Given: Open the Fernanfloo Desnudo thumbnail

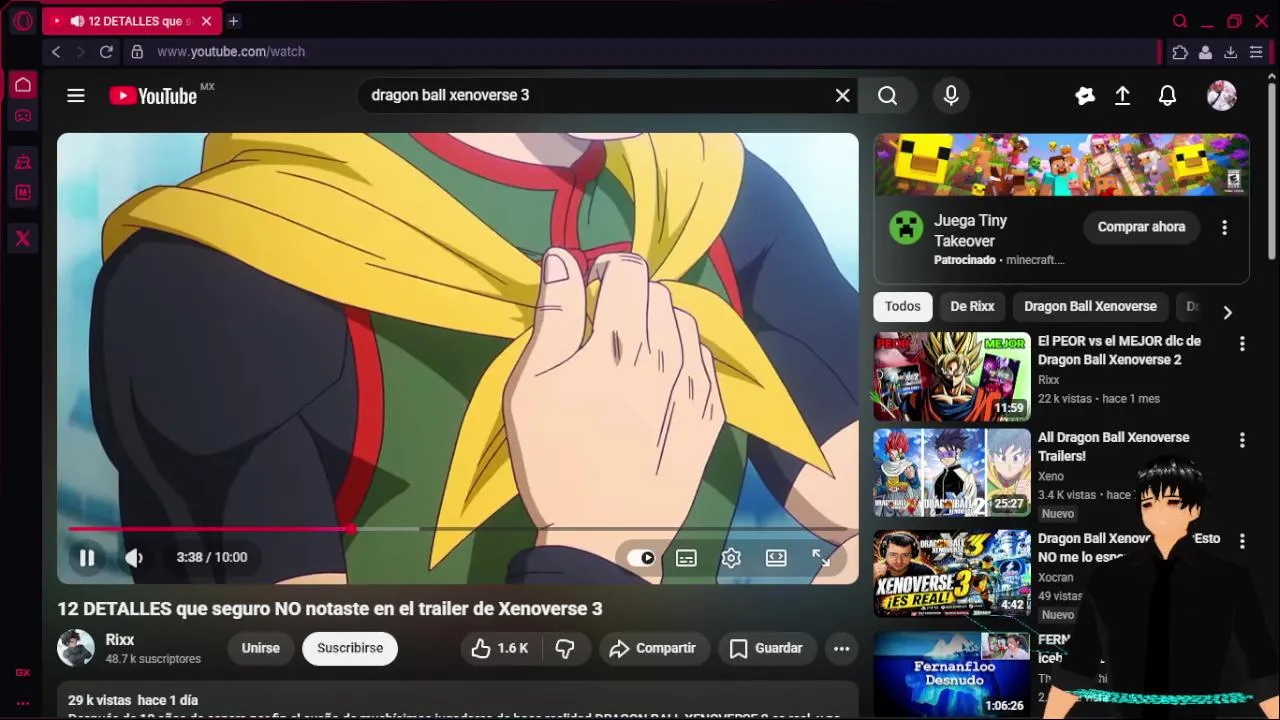Looking at the screenshot, I should pyautogui.click(x=952, y=674).
